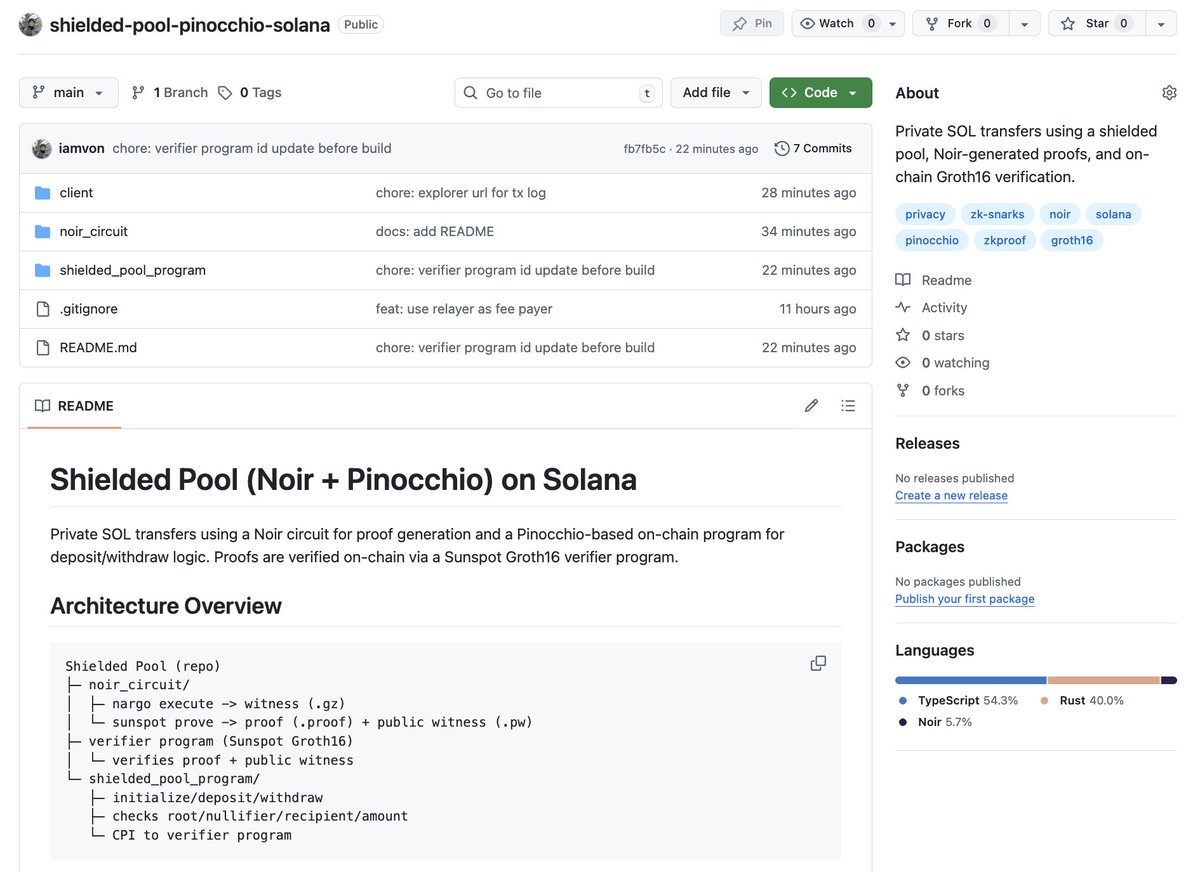Open the Add file dropdown
This screenshot has width=1200, height=872.
715,92
